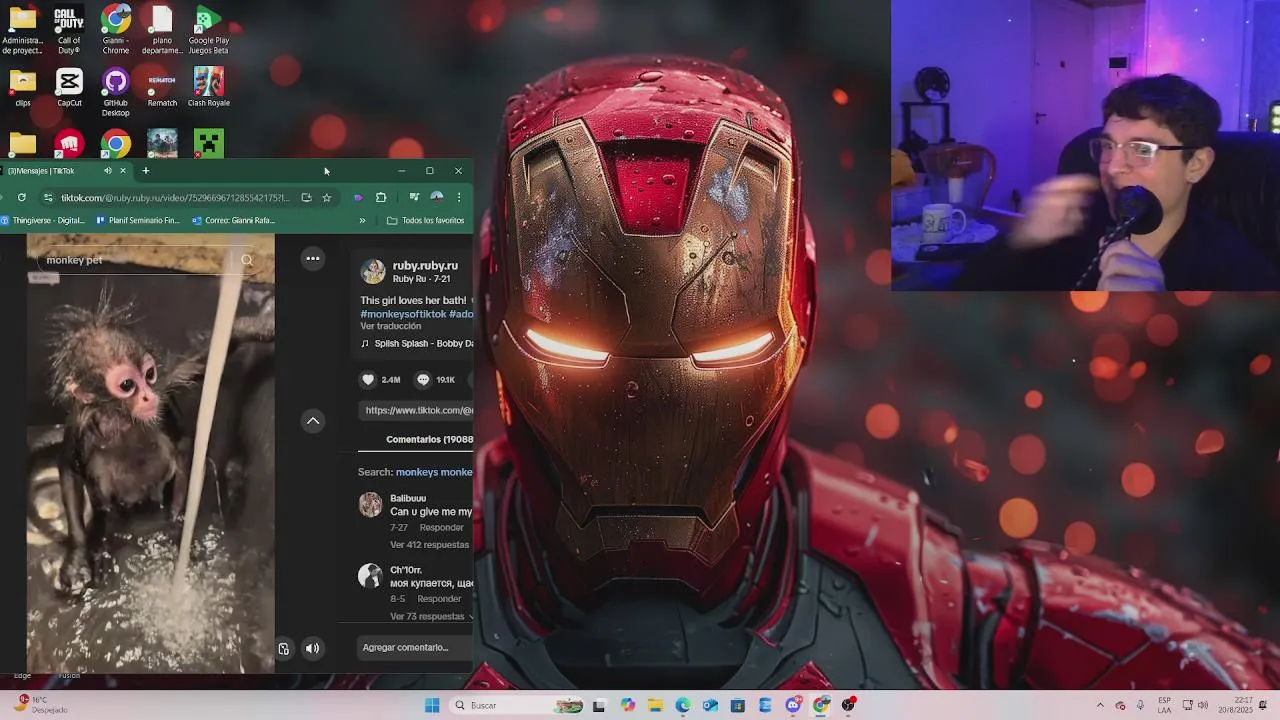The width and height of the screenshot is (1280, 720).
Task: Click the Agregar comentario input field
Action: click(416, 647)
